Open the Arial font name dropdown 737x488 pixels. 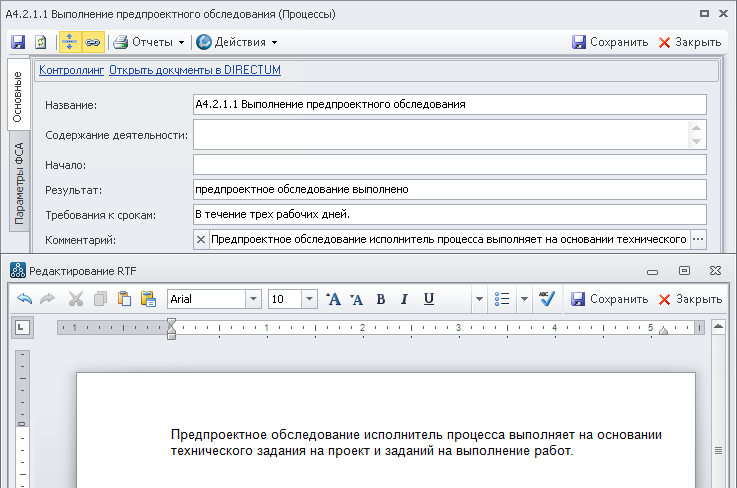pos(253,299)
